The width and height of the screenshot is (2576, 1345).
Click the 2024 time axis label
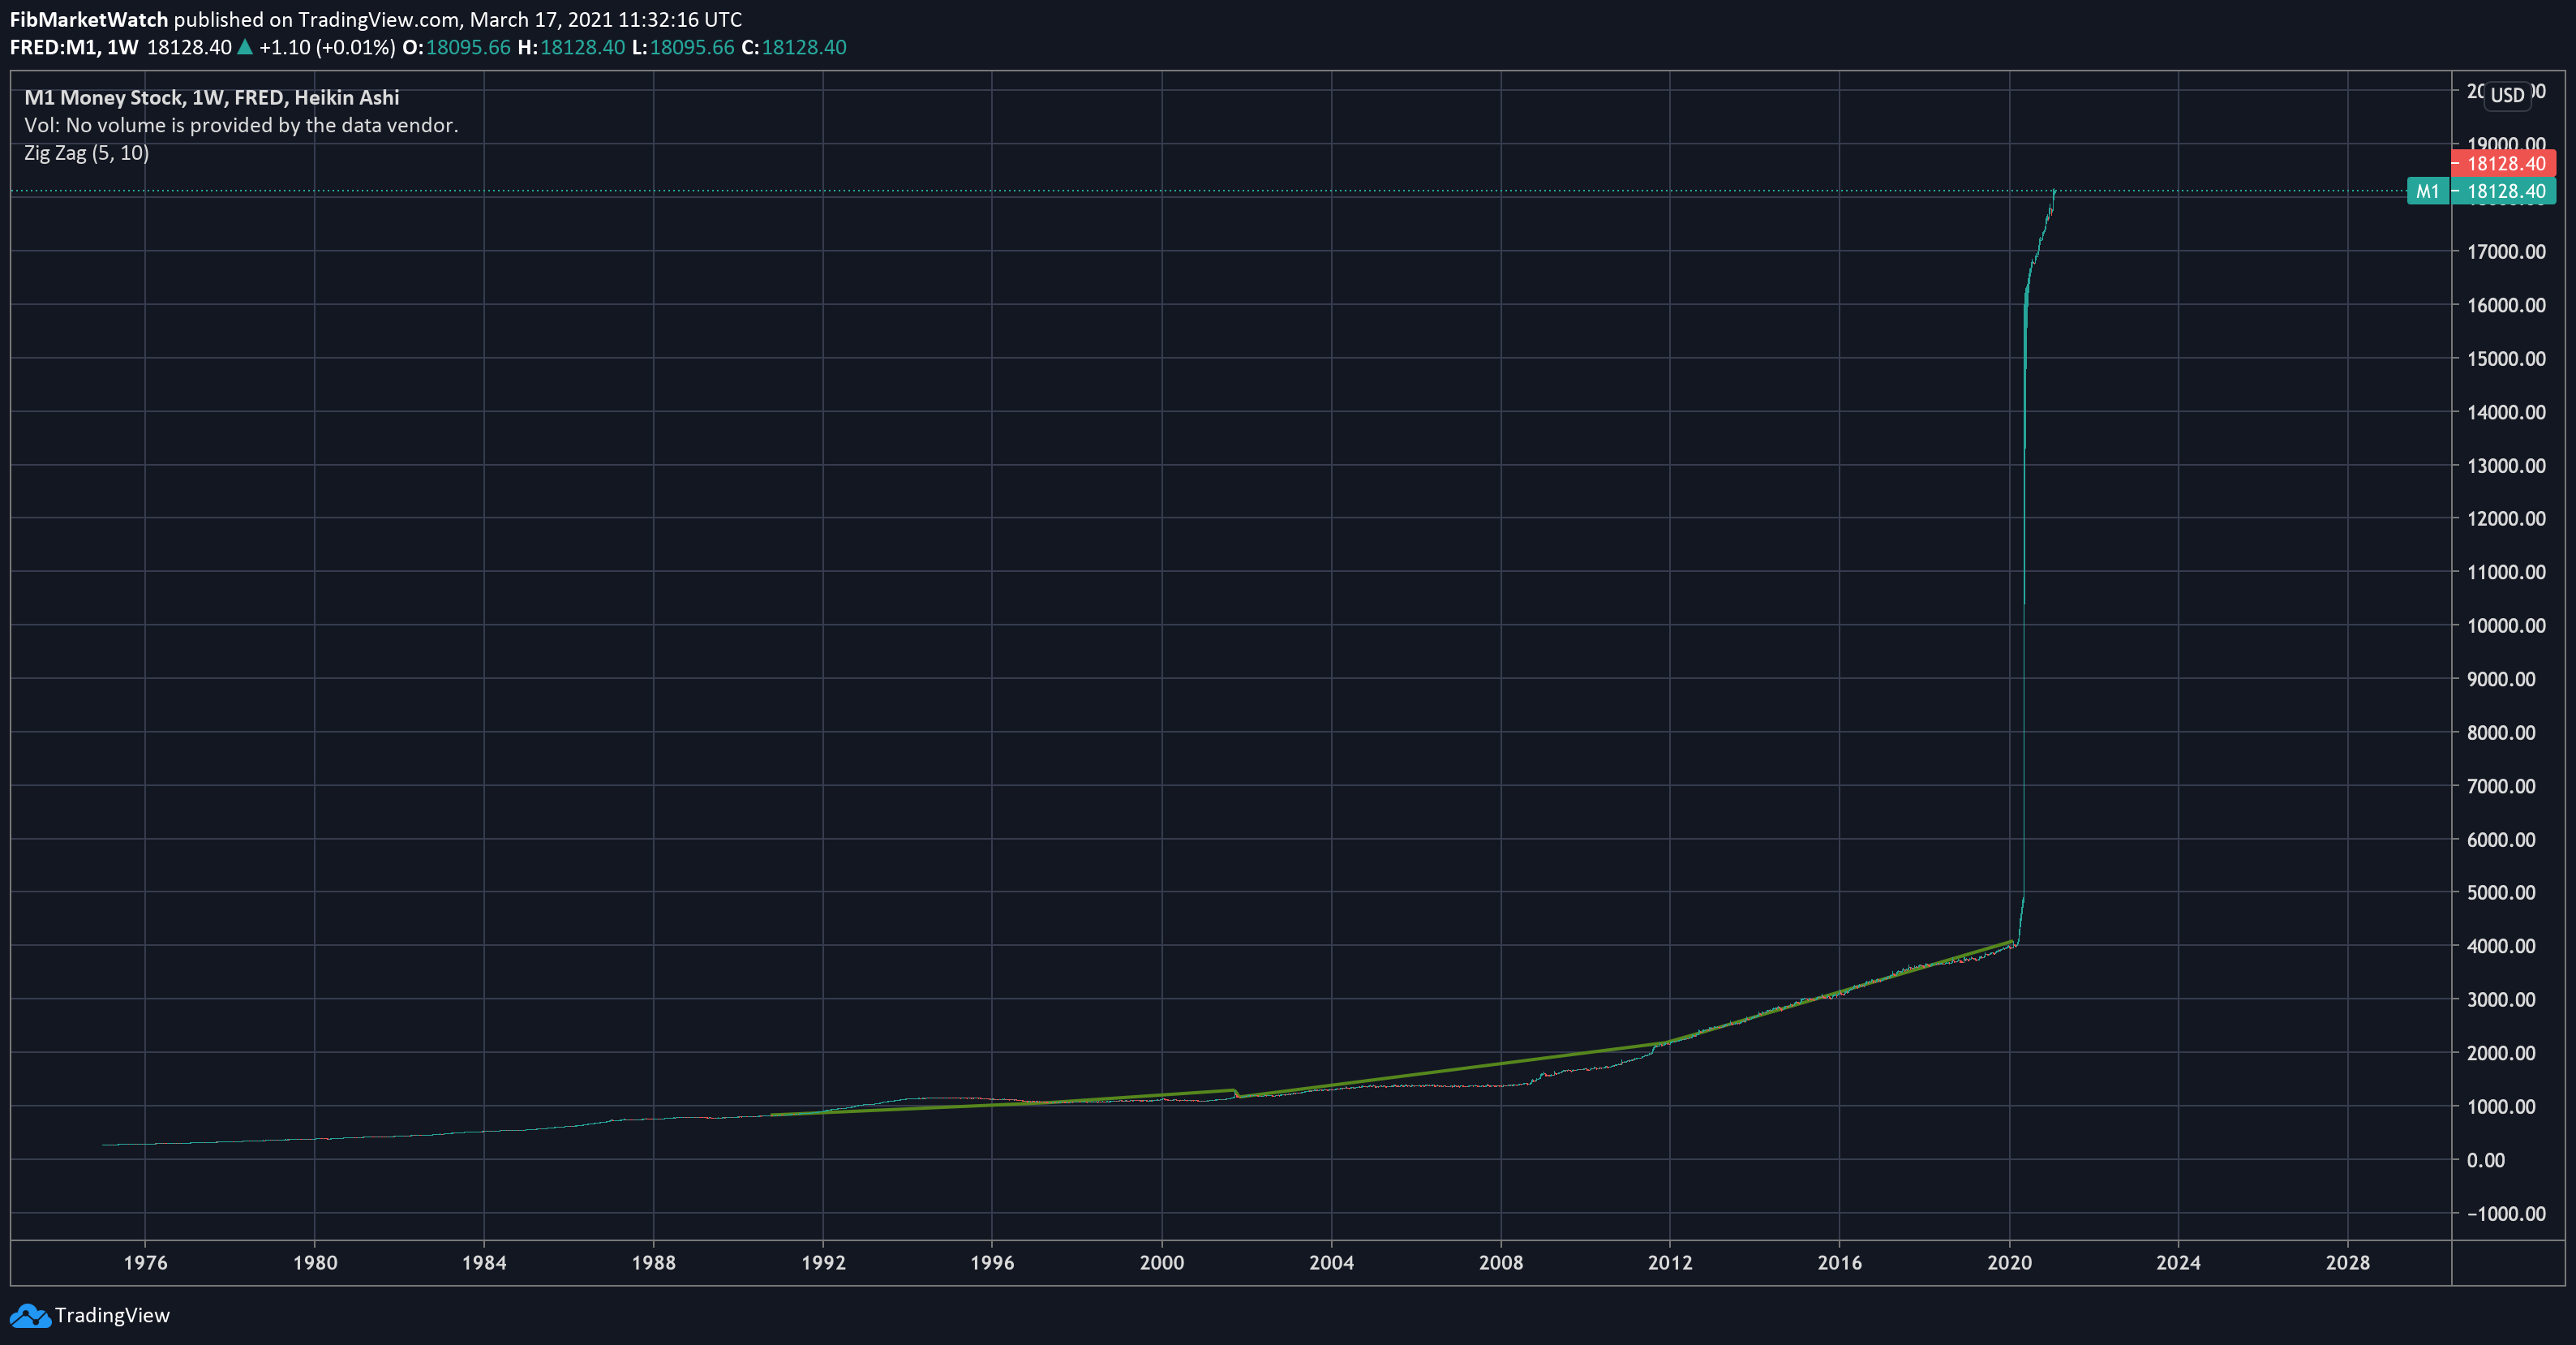[2178, 1262]
